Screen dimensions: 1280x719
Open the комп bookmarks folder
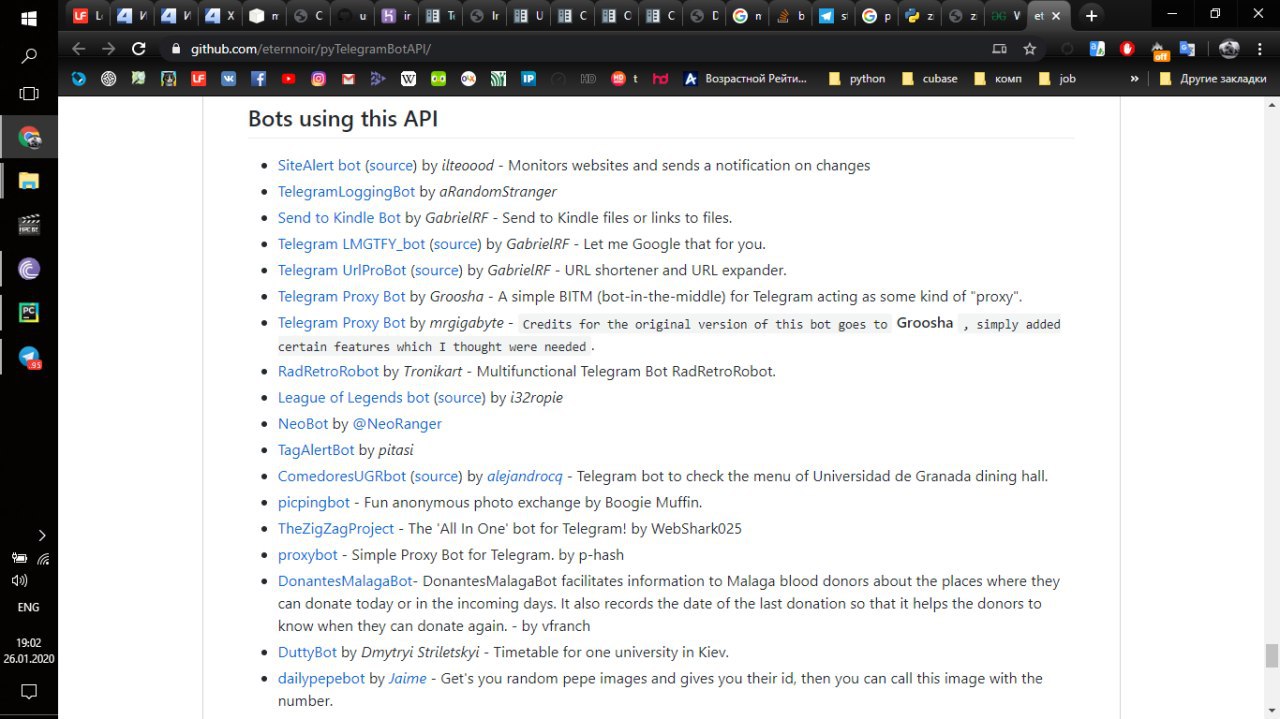(x=998, y=78)
